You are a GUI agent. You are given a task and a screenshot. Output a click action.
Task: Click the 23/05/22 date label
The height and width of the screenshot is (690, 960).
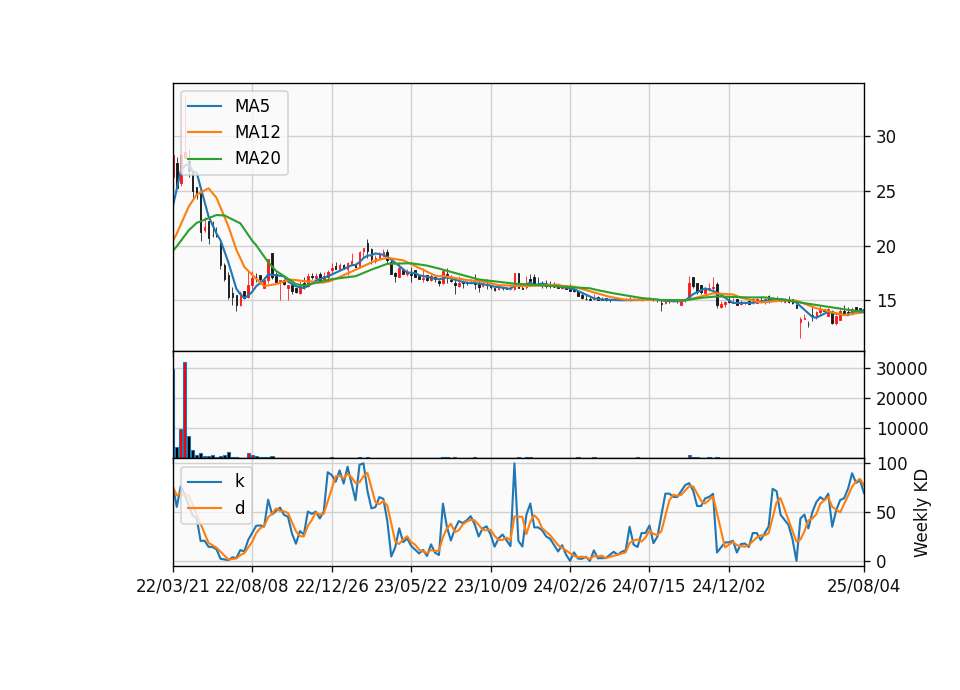pos(411,586)
